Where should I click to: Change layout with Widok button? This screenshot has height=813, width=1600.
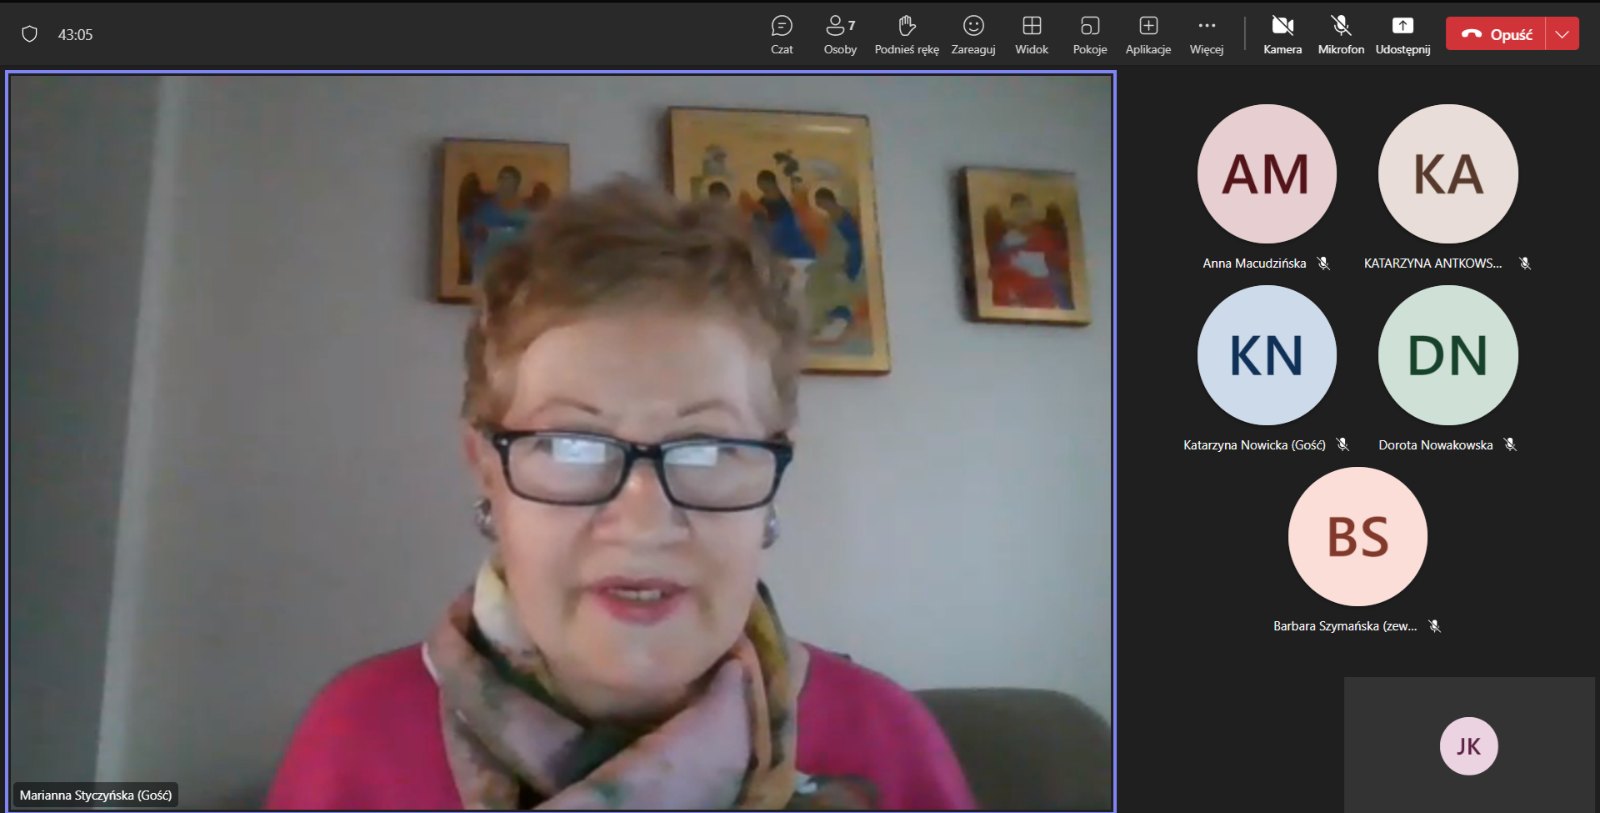click(x=1031, y=34)
